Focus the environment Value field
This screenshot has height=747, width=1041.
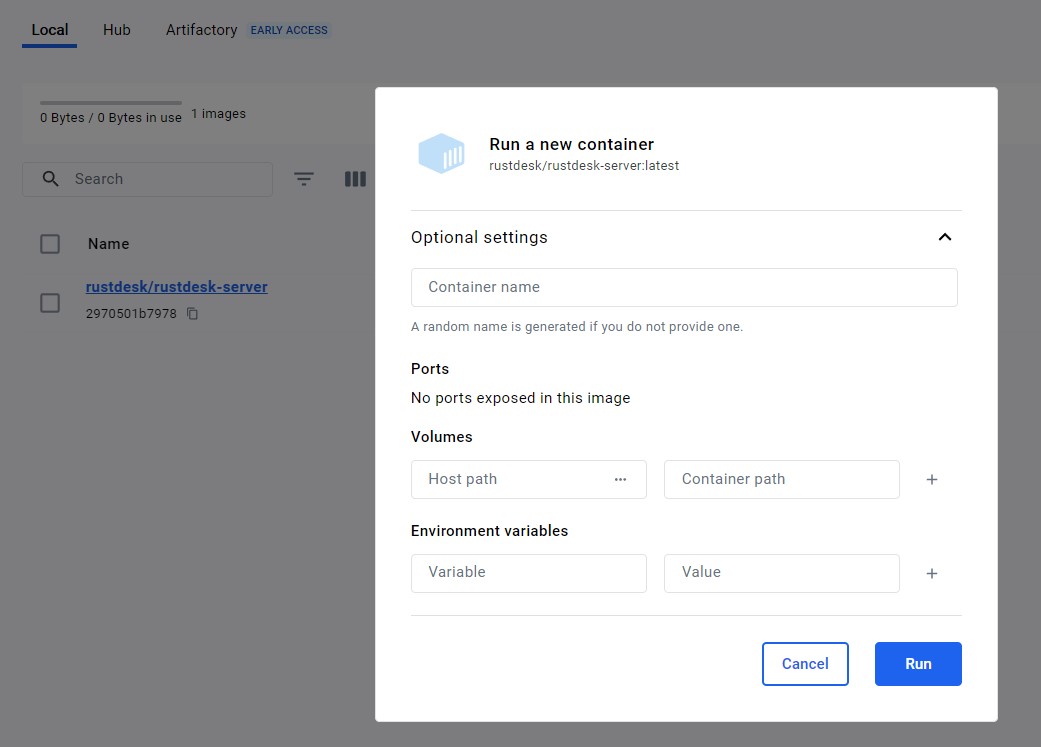point(782,574)
